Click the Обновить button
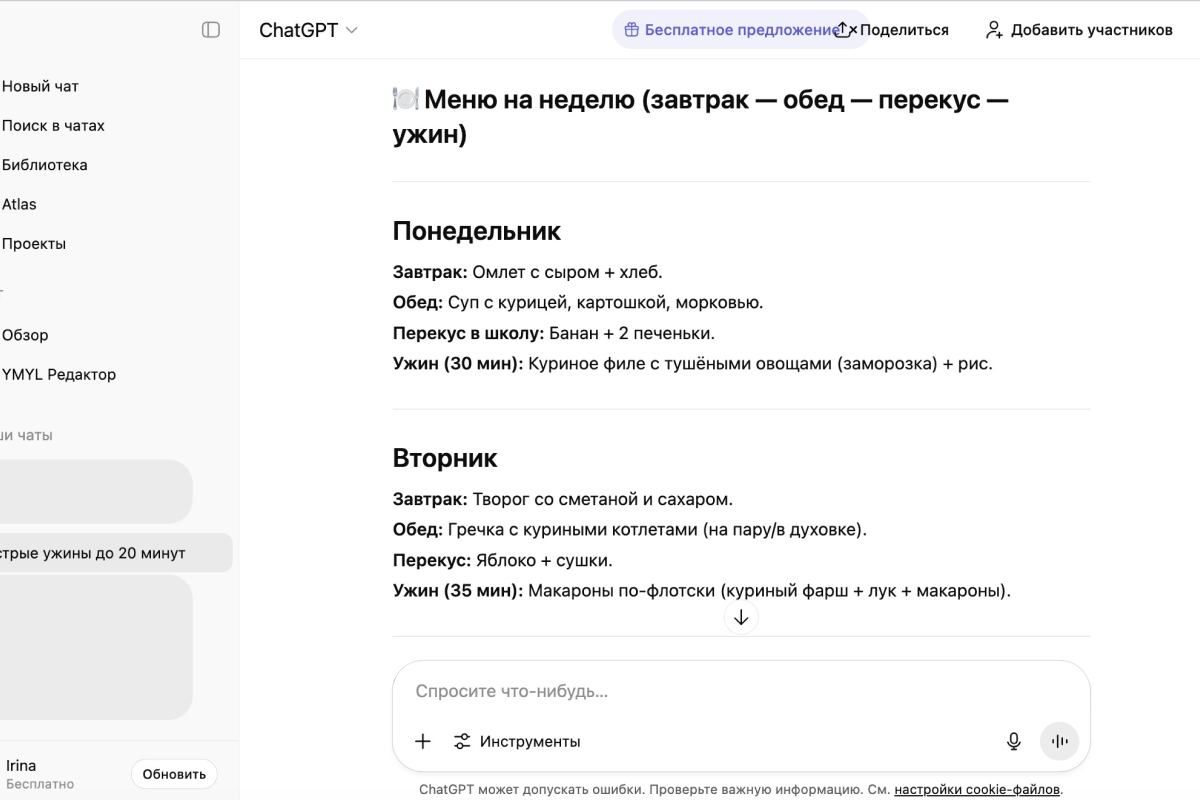Viewport: 1200px width, 800px height. click(x=174, y=773)
